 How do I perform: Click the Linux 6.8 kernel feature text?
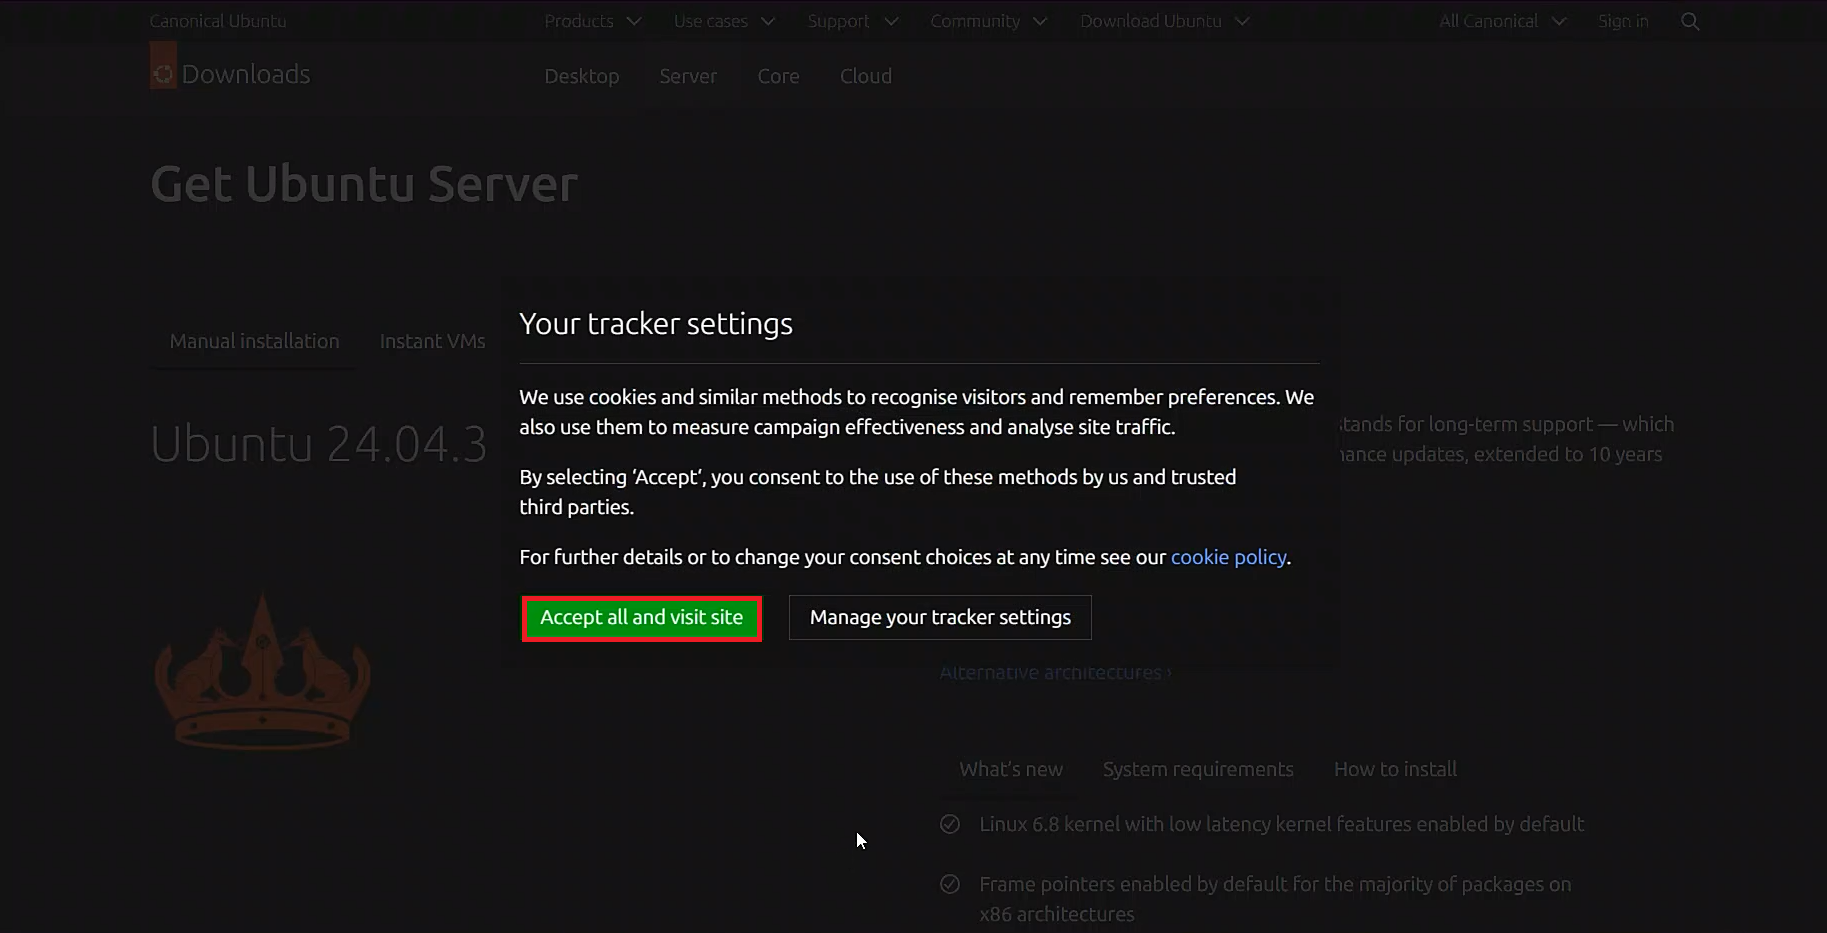pyautogui.click(x=1281, y=824)
